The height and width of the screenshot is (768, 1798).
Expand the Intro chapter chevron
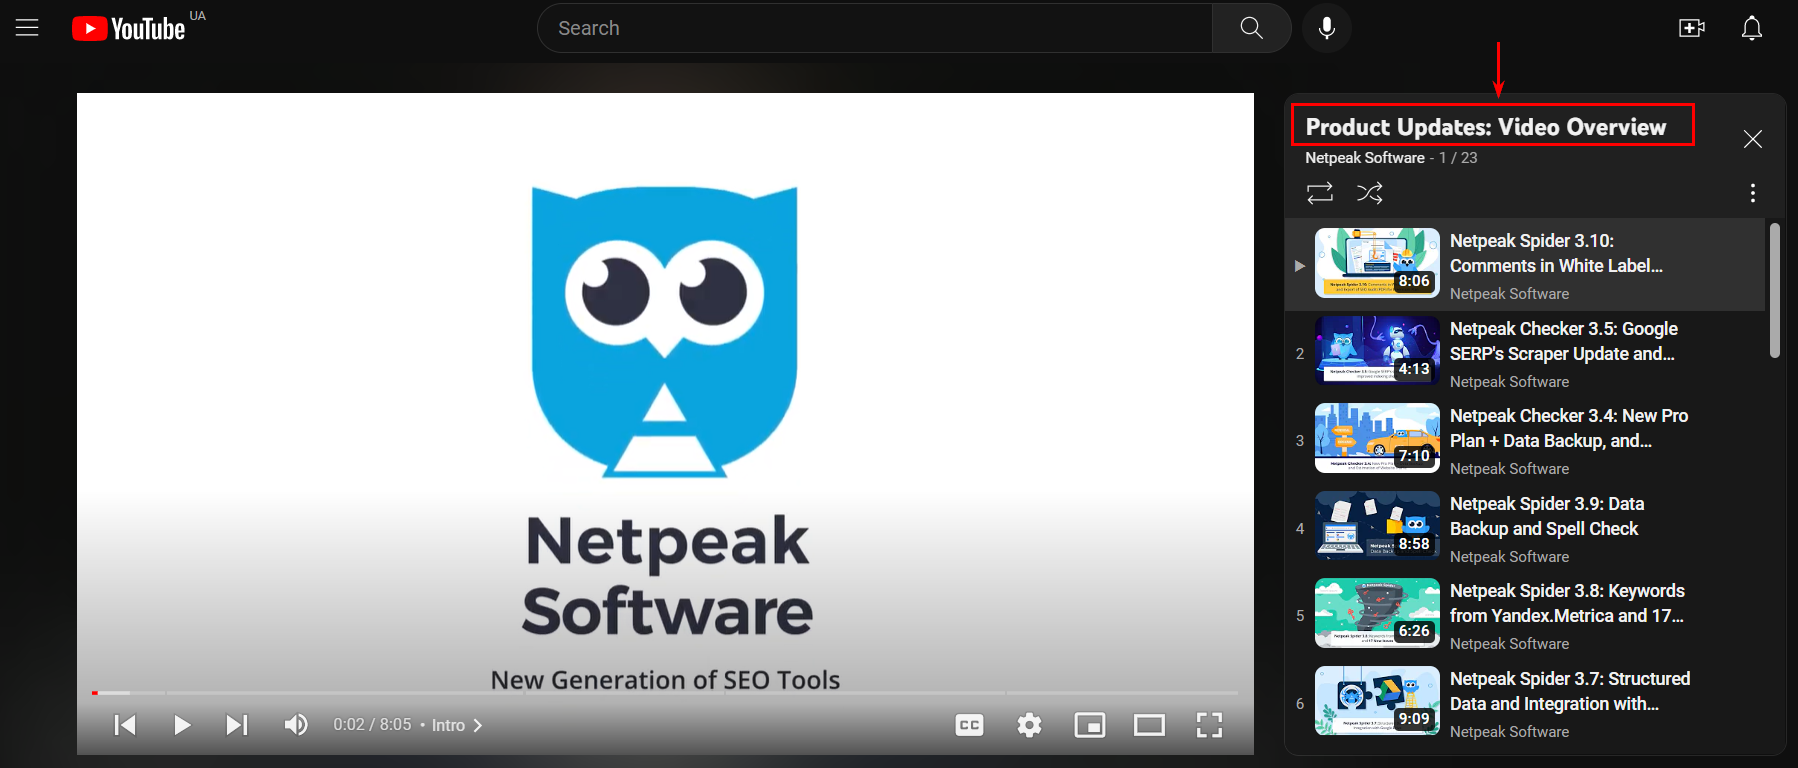tap(478, 725)
